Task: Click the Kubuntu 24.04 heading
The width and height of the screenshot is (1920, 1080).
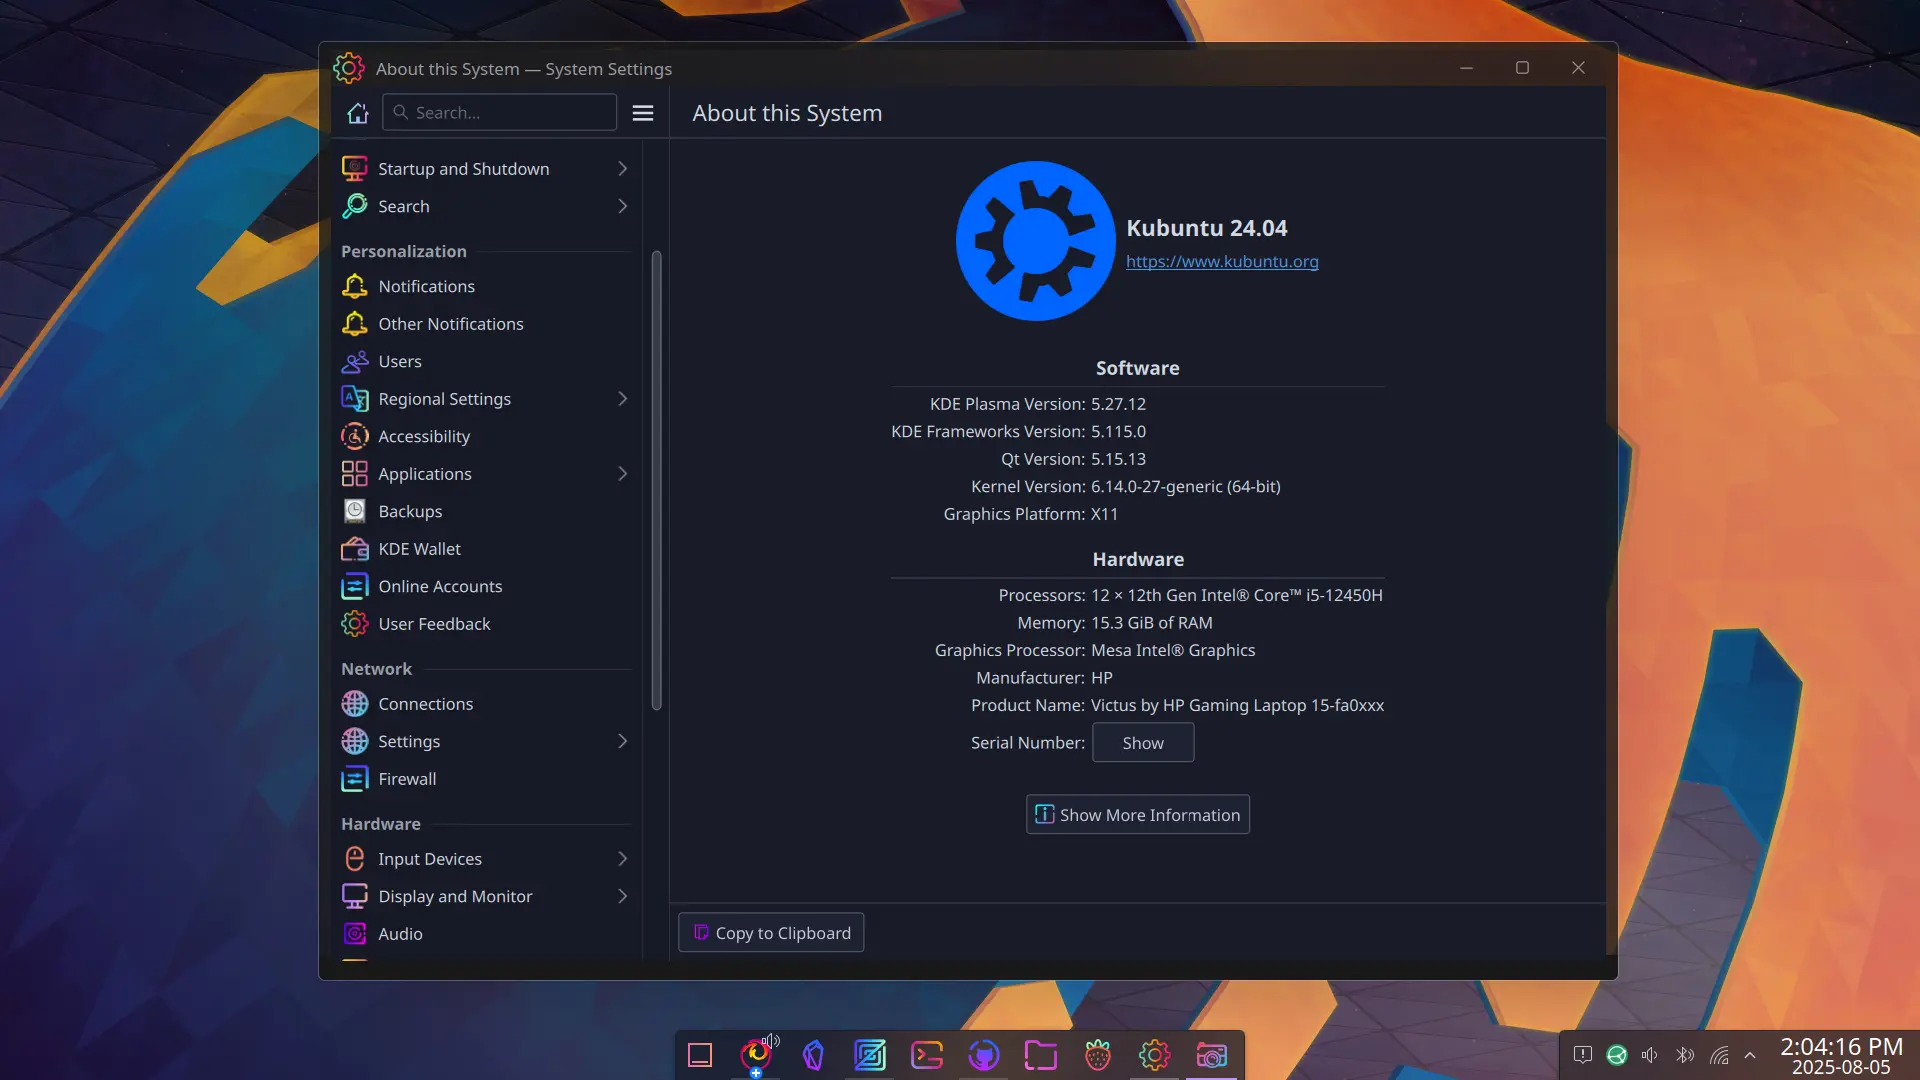Action: [x=1207, y=228]
